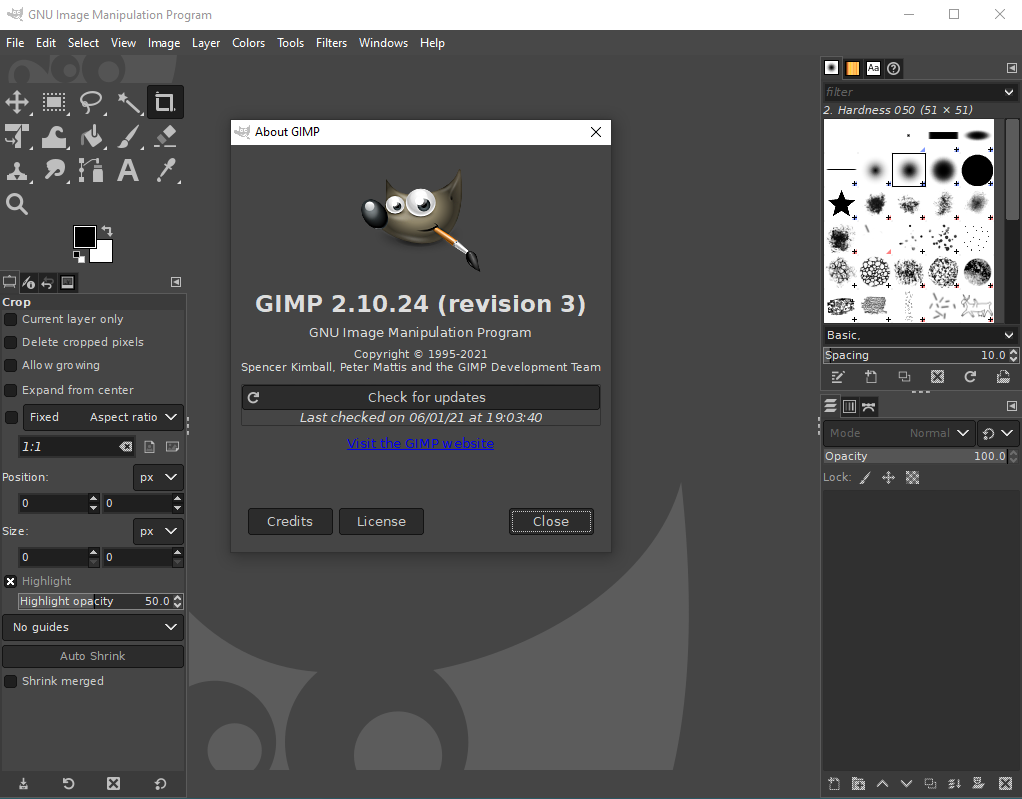Viewport: 1022px width, 799px height.
Task: Toggle lock position and size icon
Action: [888, 478]
